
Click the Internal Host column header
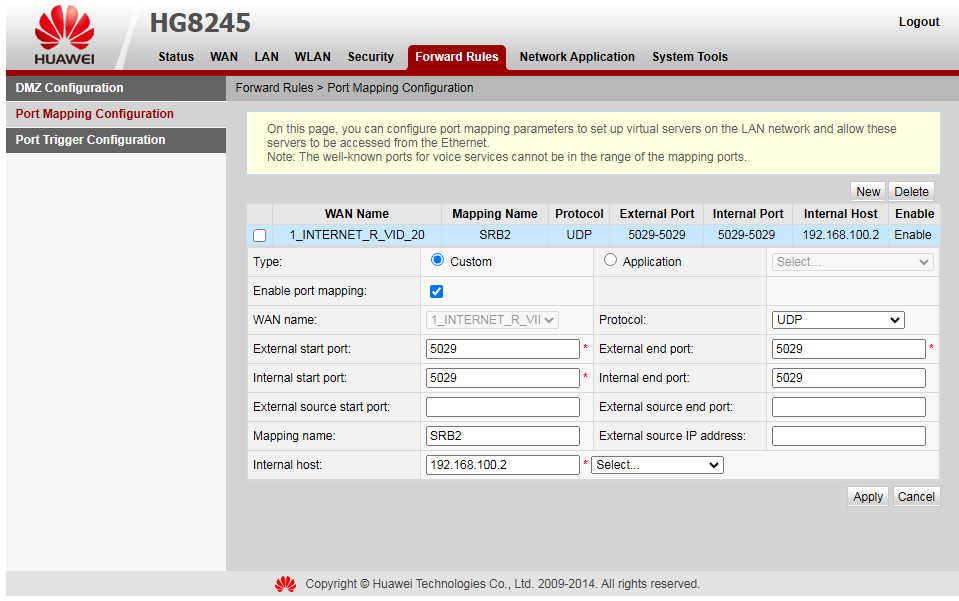point(841,214)
